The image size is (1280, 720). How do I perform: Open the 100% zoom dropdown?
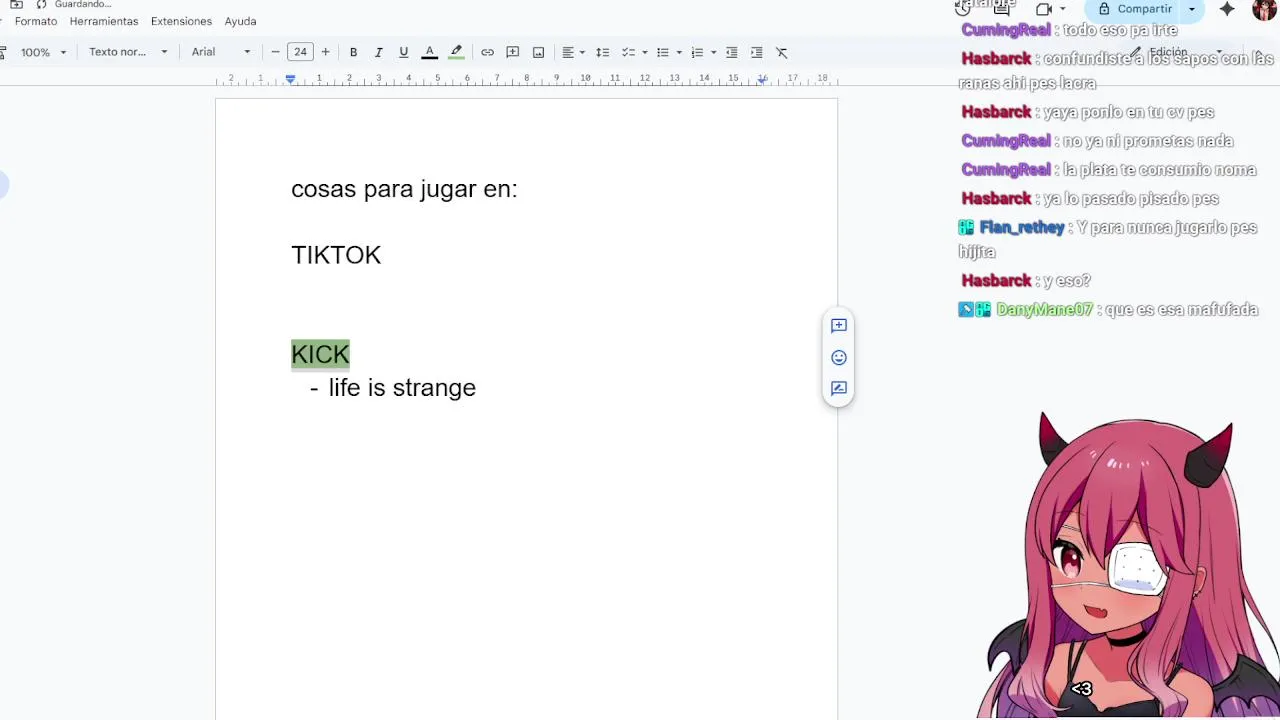coord(43,52)
